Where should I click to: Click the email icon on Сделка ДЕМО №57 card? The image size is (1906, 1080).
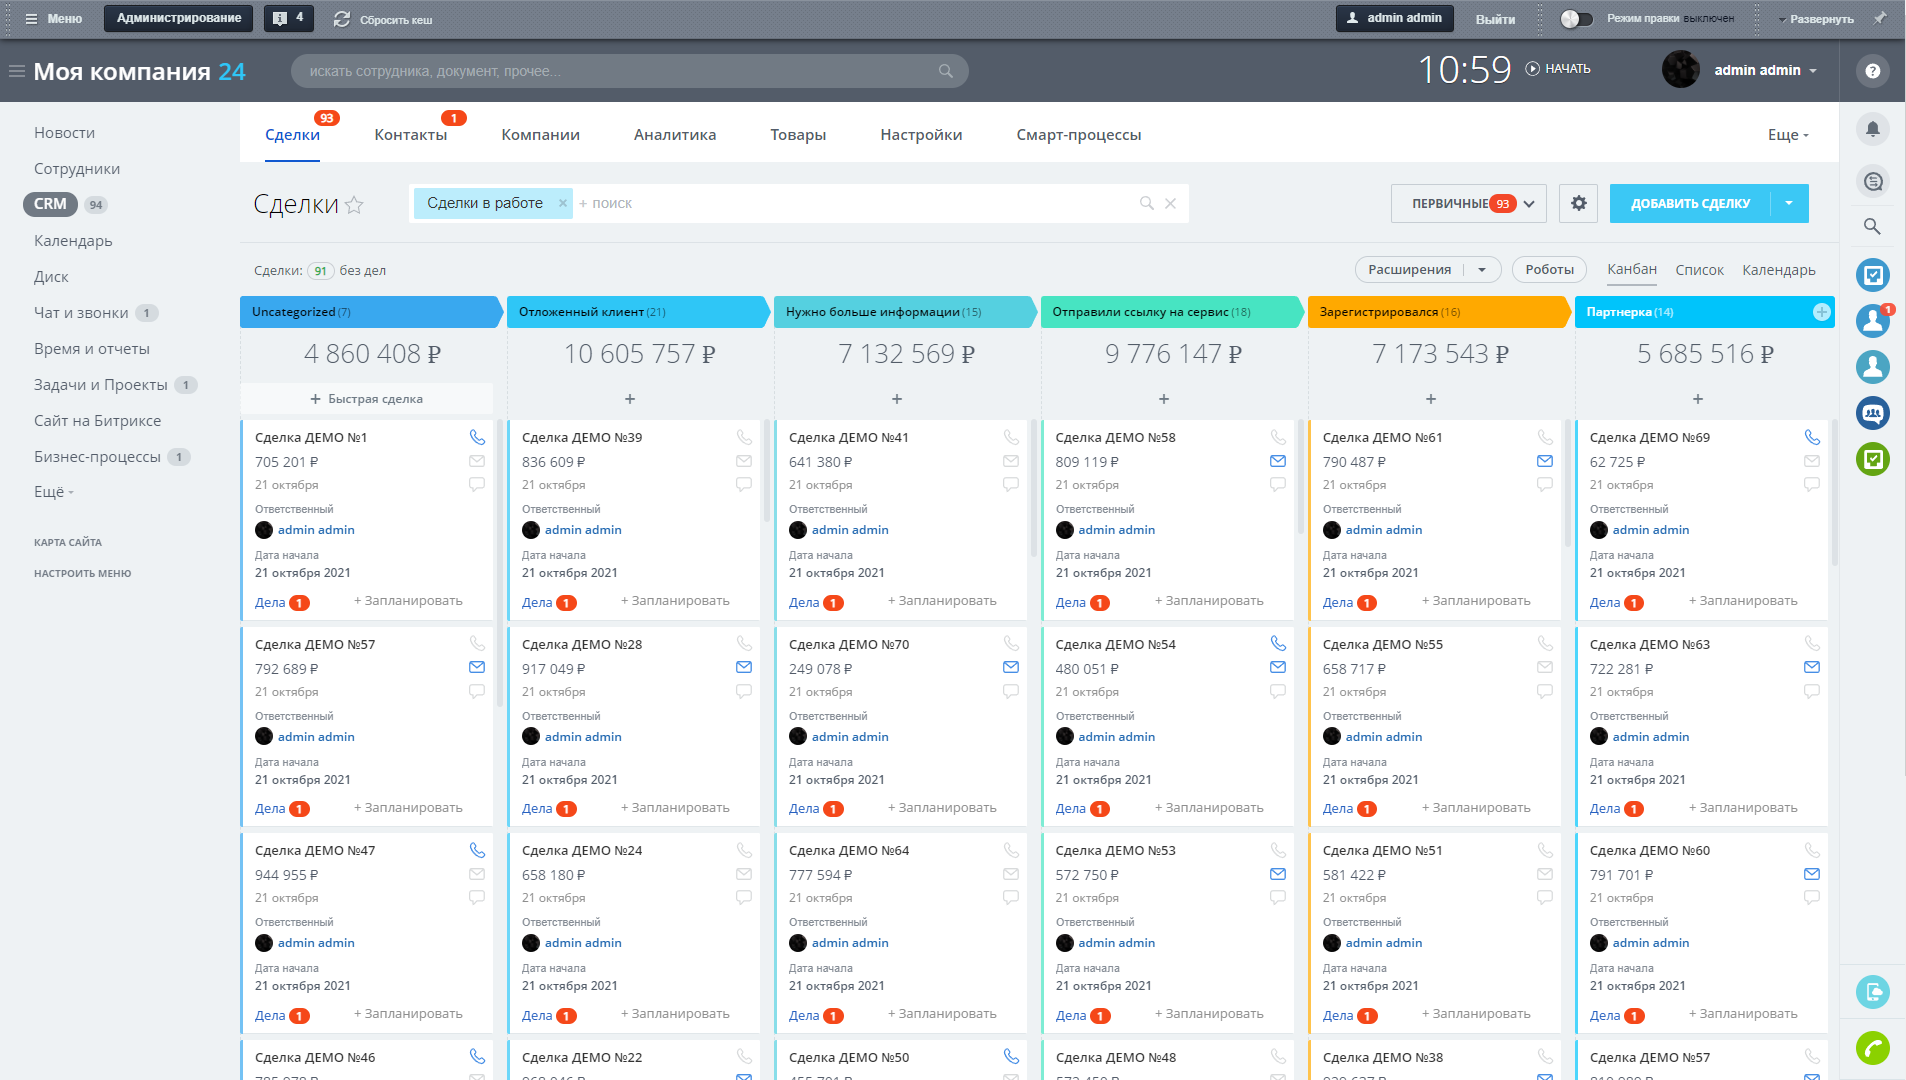point(477,668)
